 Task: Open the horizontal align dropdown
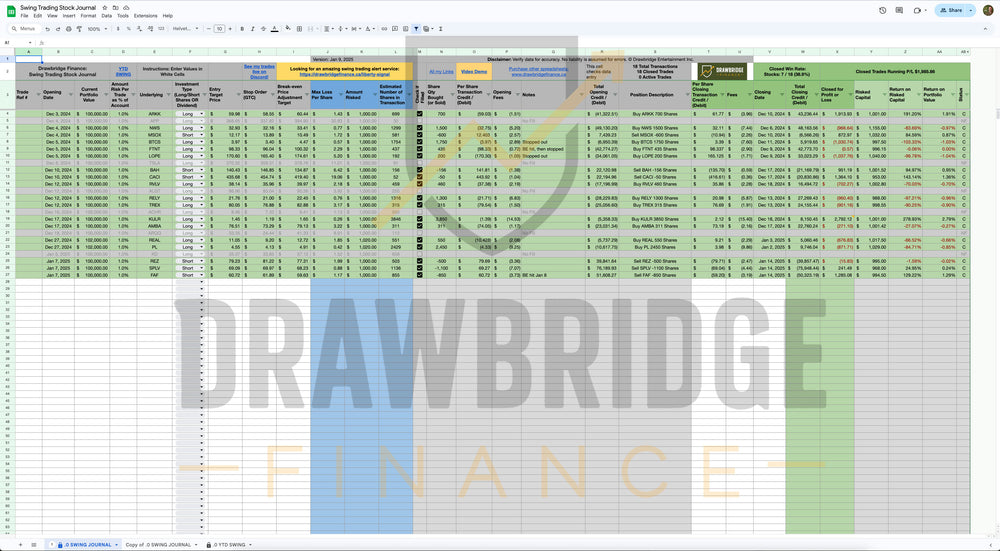coord(328,29)
